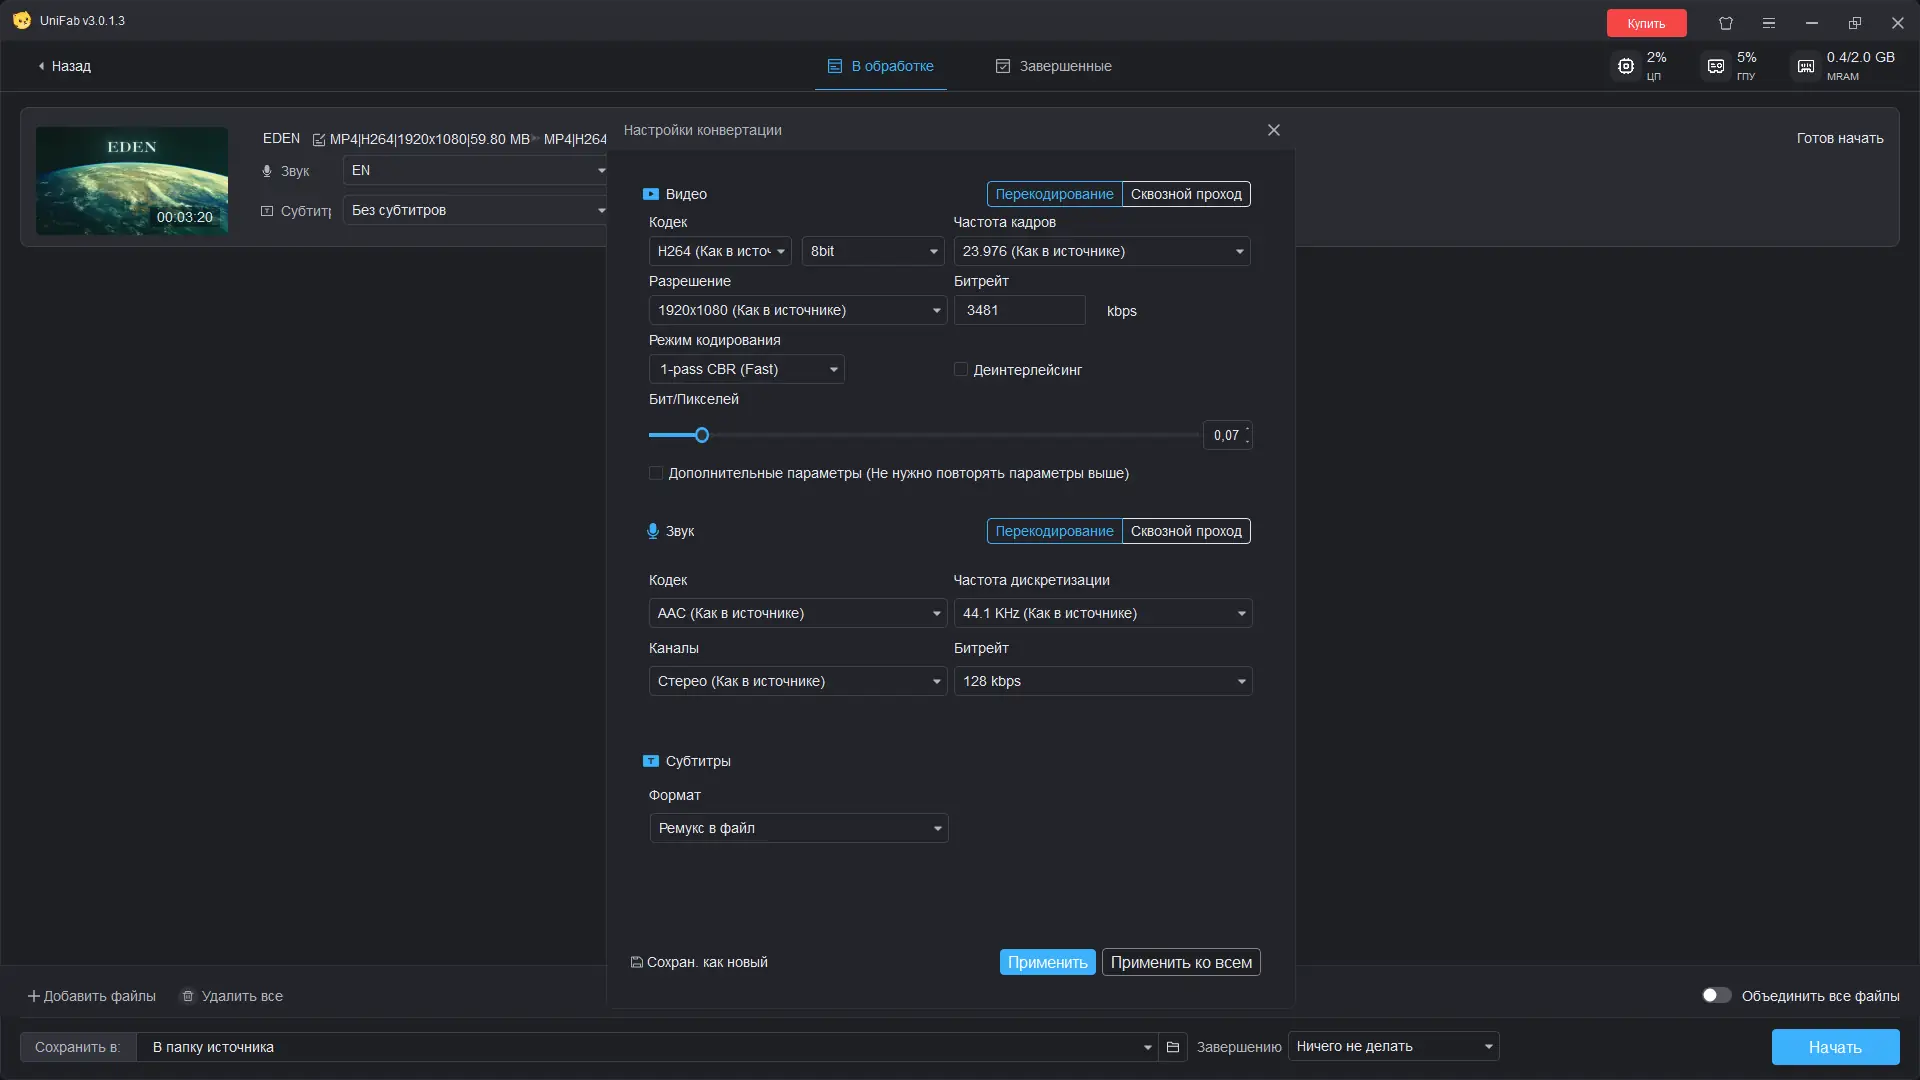Screen dimensions: 1920x1080
Task: Open the output folder browse icon
Action: [x=1173, y=1047]
